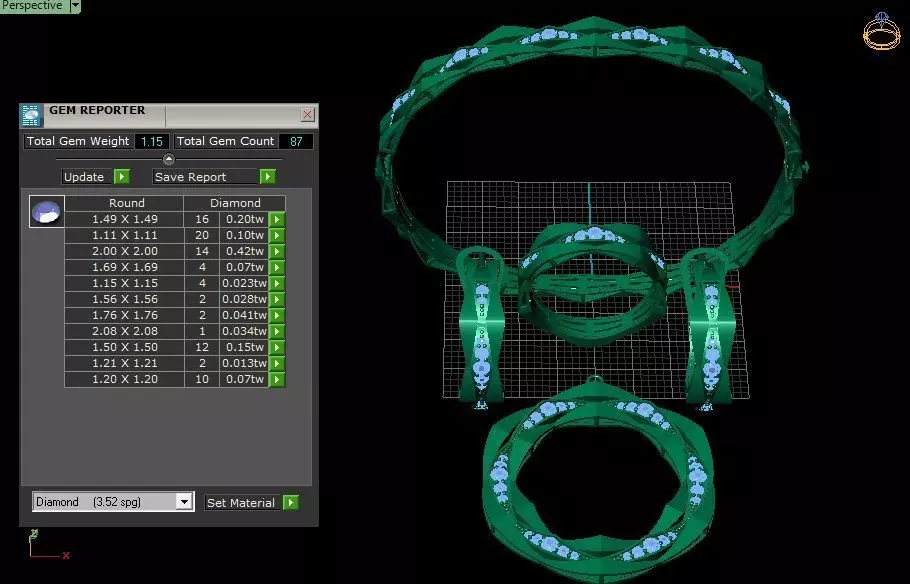Open the Perspective viewport dropdown arrow

[x=75, y=6]
